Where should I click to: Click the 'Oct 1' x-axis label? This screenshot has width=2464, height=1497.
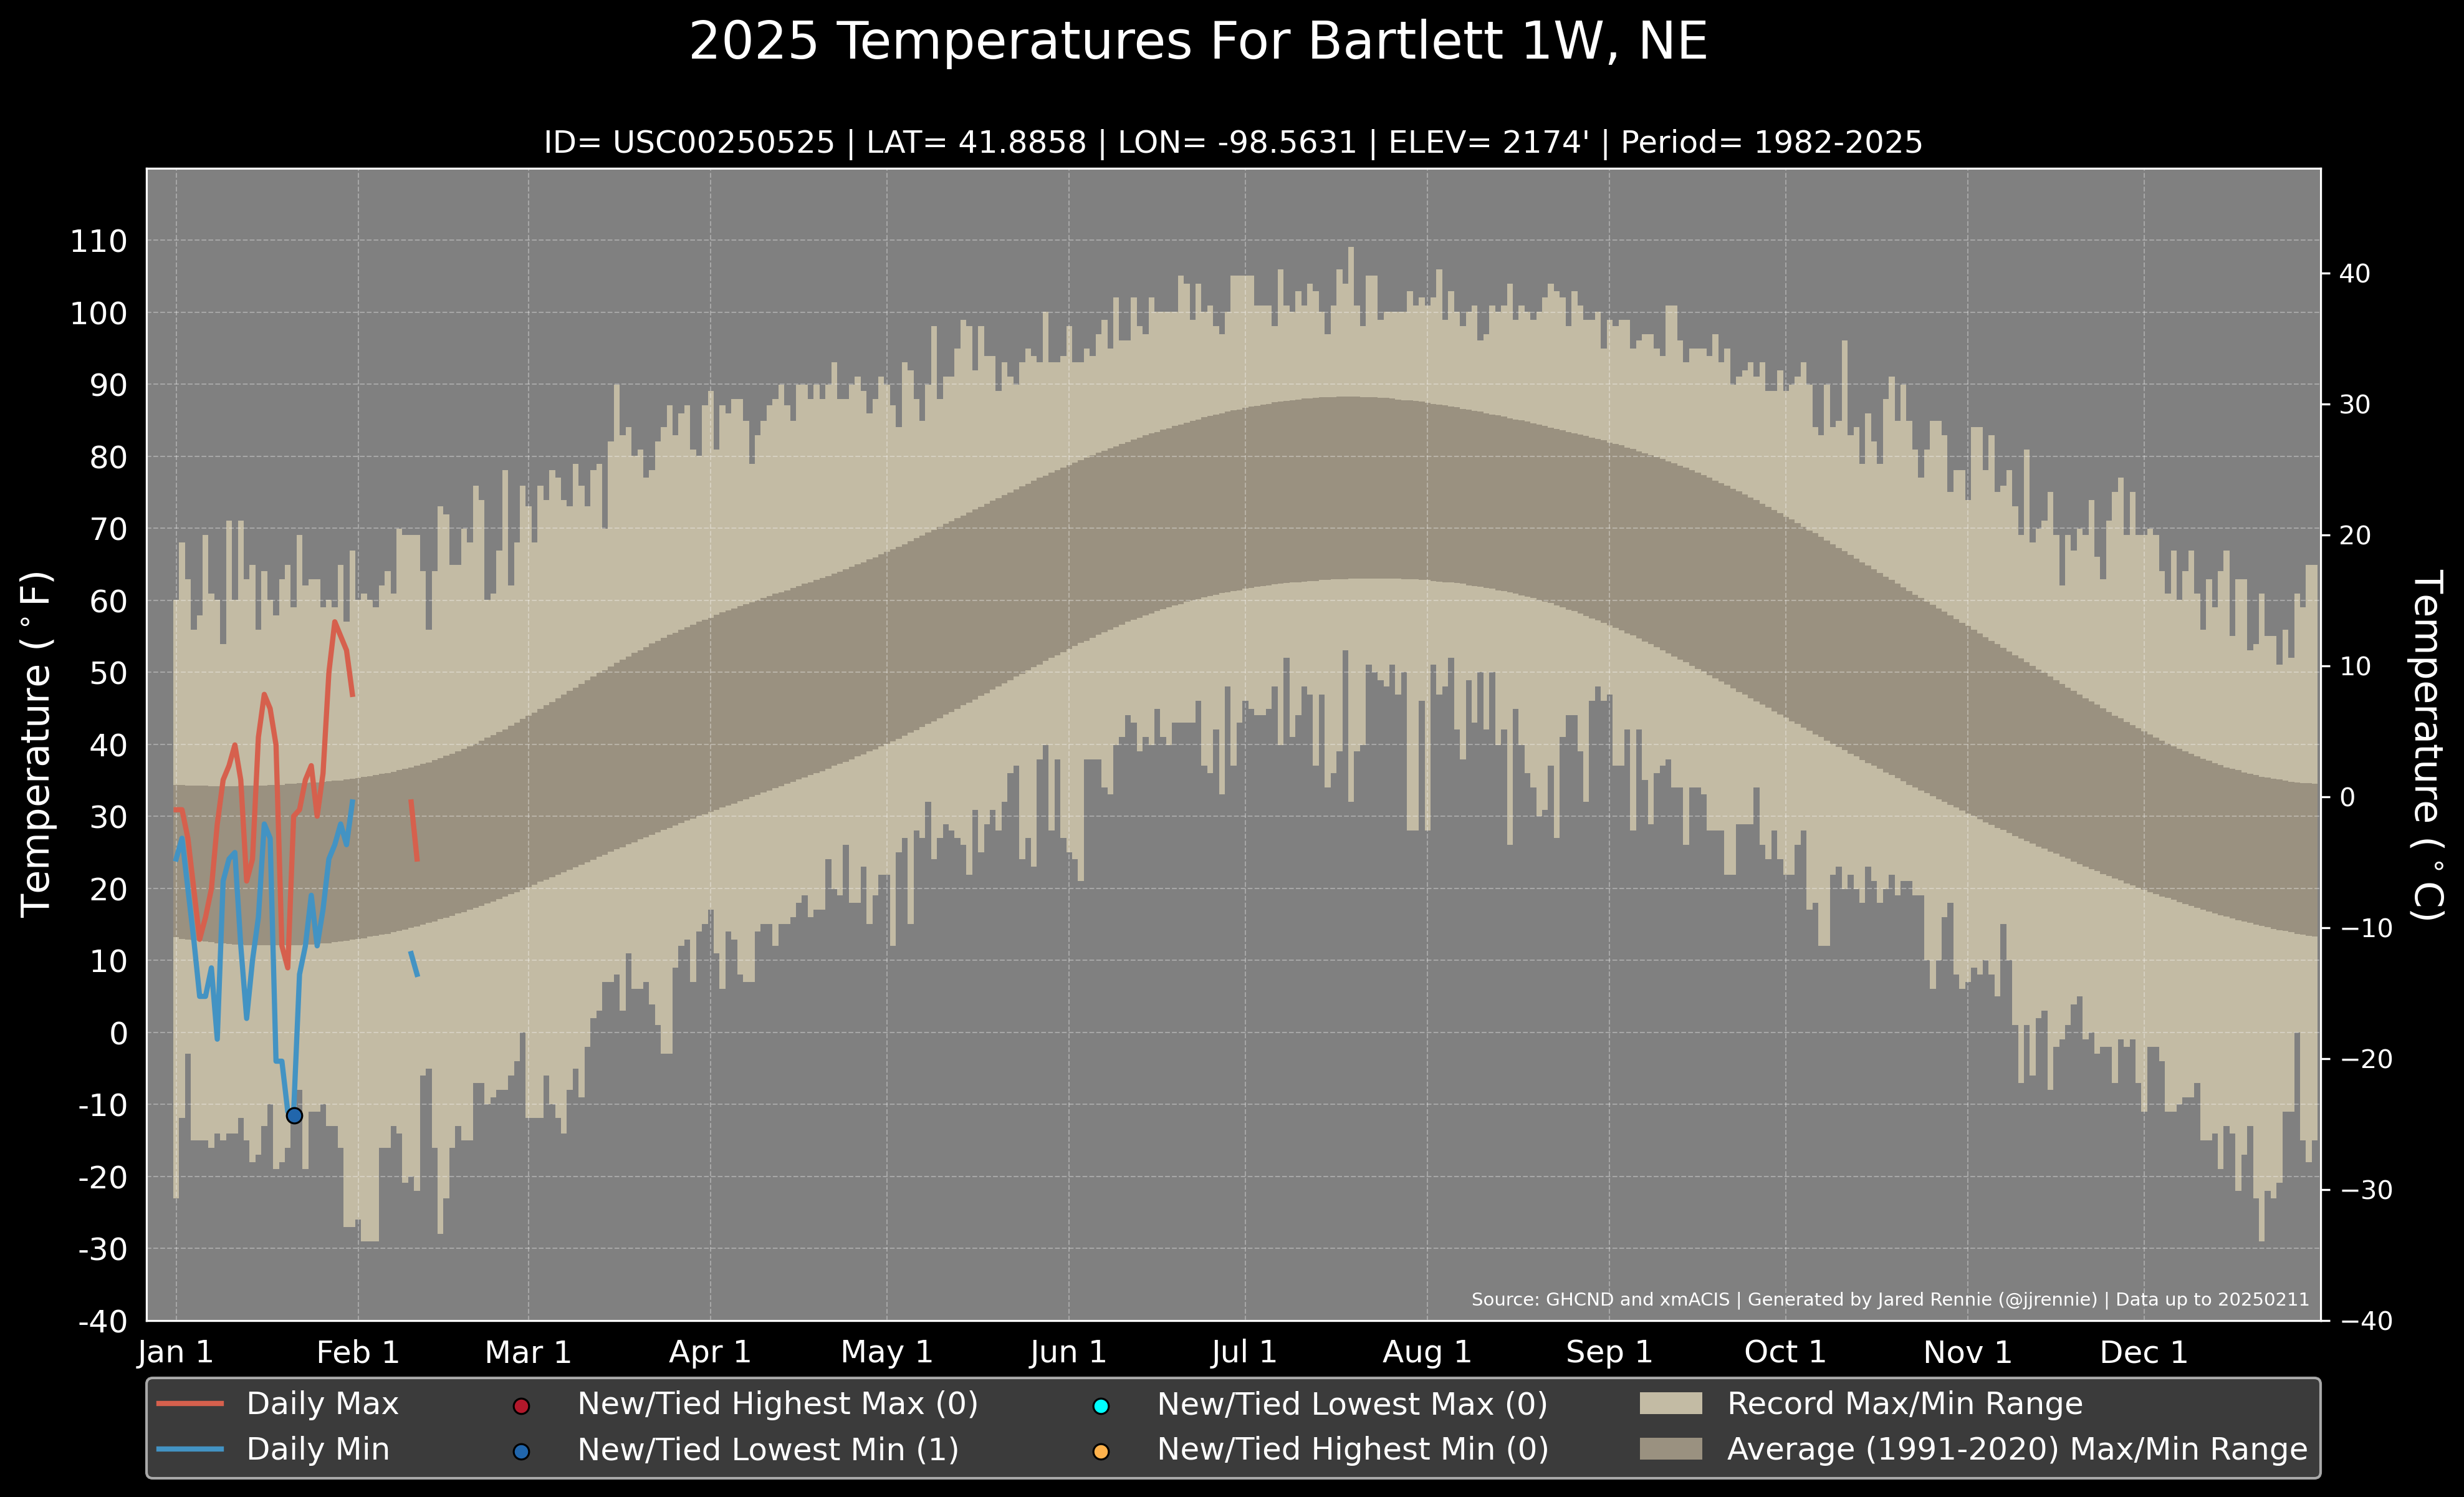1785,1352
